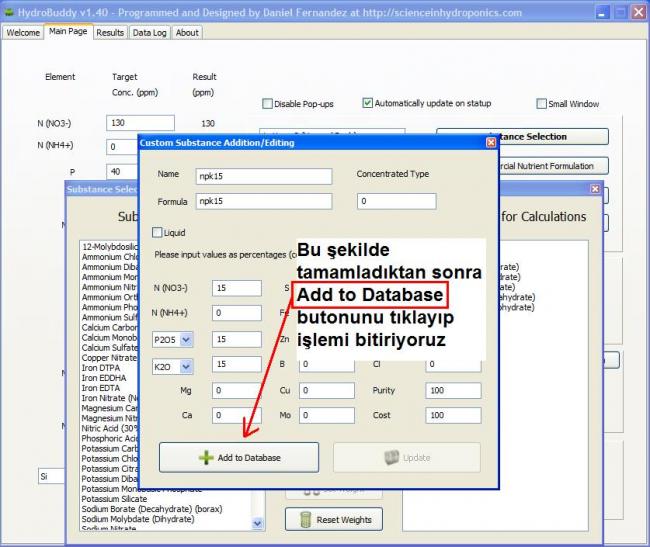
Task: Click the B percentage field
Action: click(327, 365)
